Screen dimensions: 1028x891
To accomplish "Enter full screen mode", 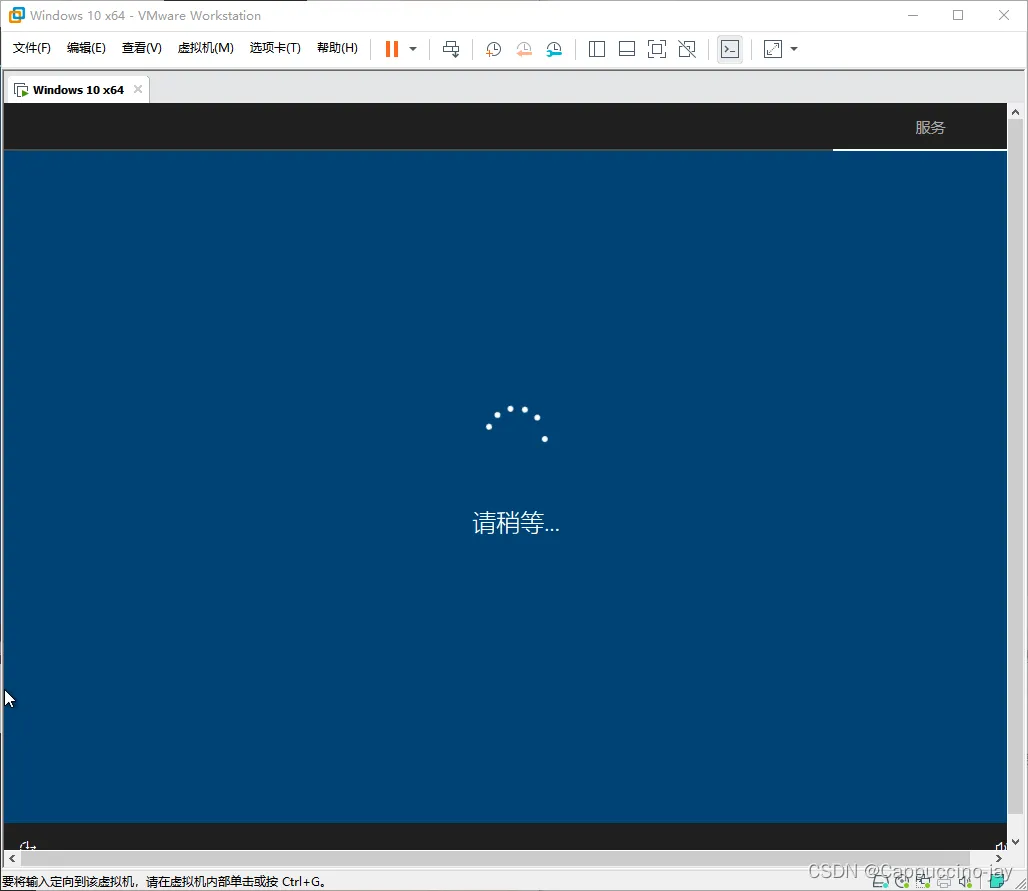I will [x=656, y=49].
